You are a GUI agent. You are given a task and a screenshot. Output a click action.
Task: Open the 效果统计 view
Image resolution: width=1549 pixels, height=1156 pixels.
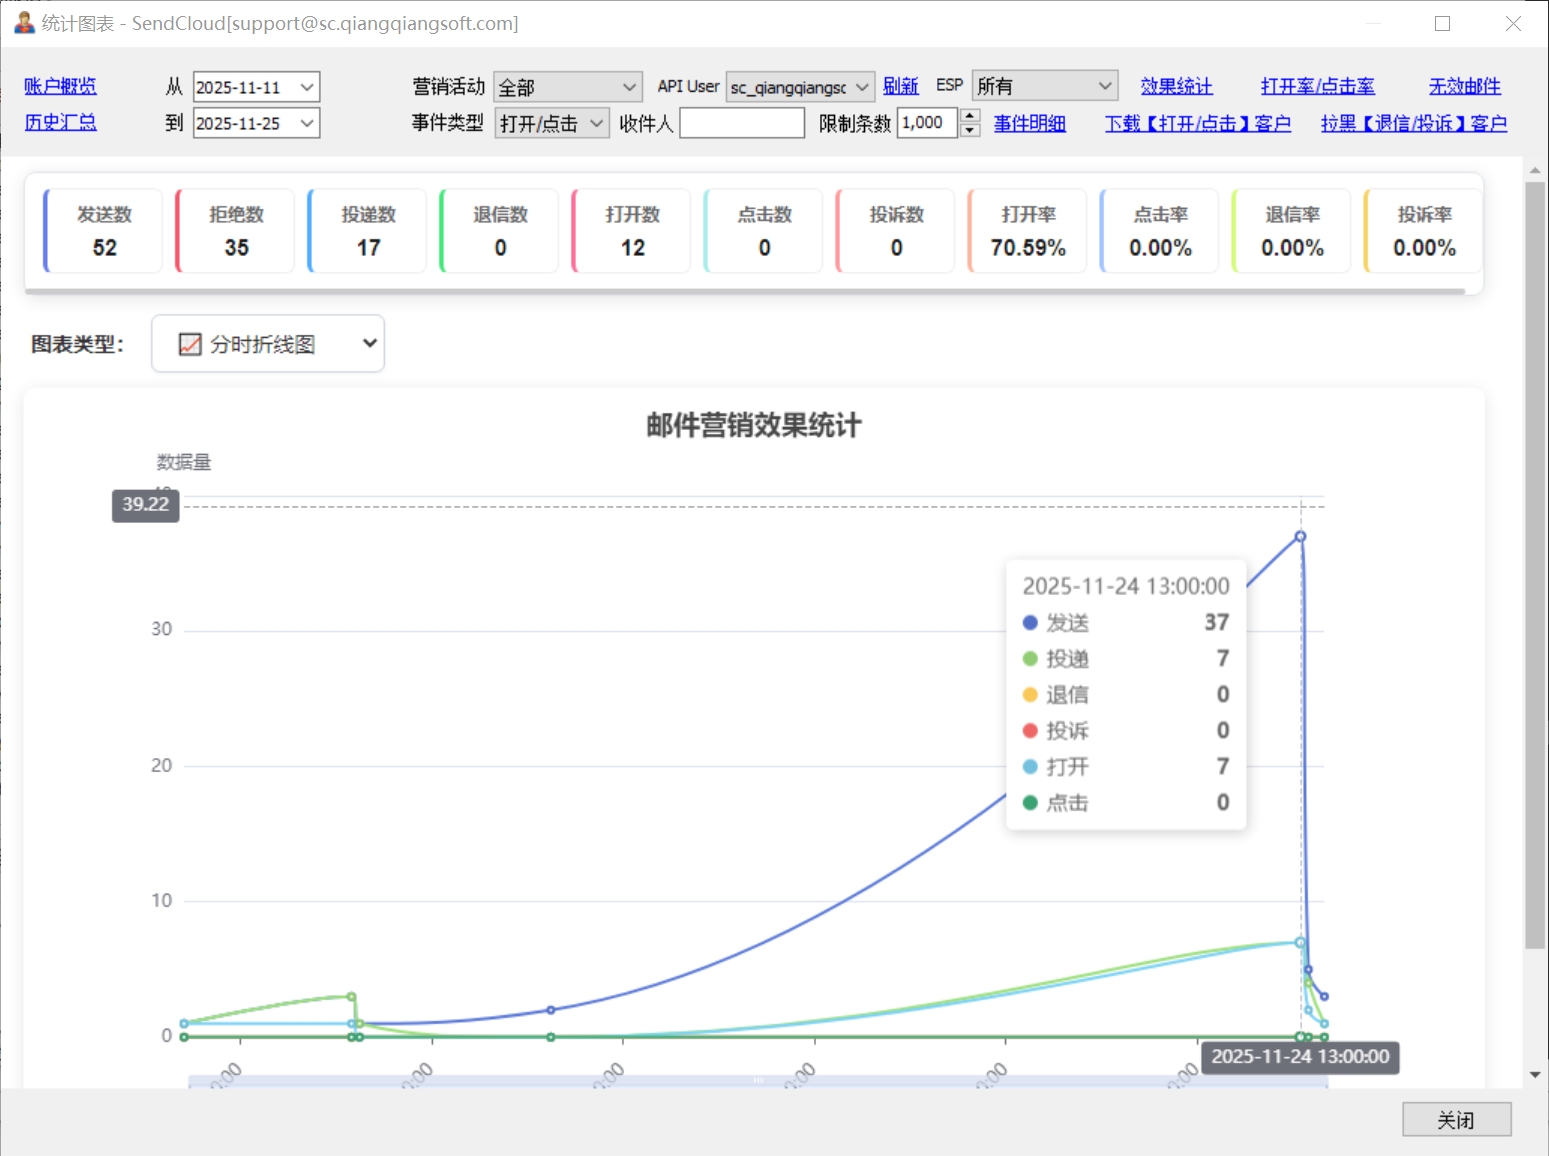click(x=1176, y=87)
